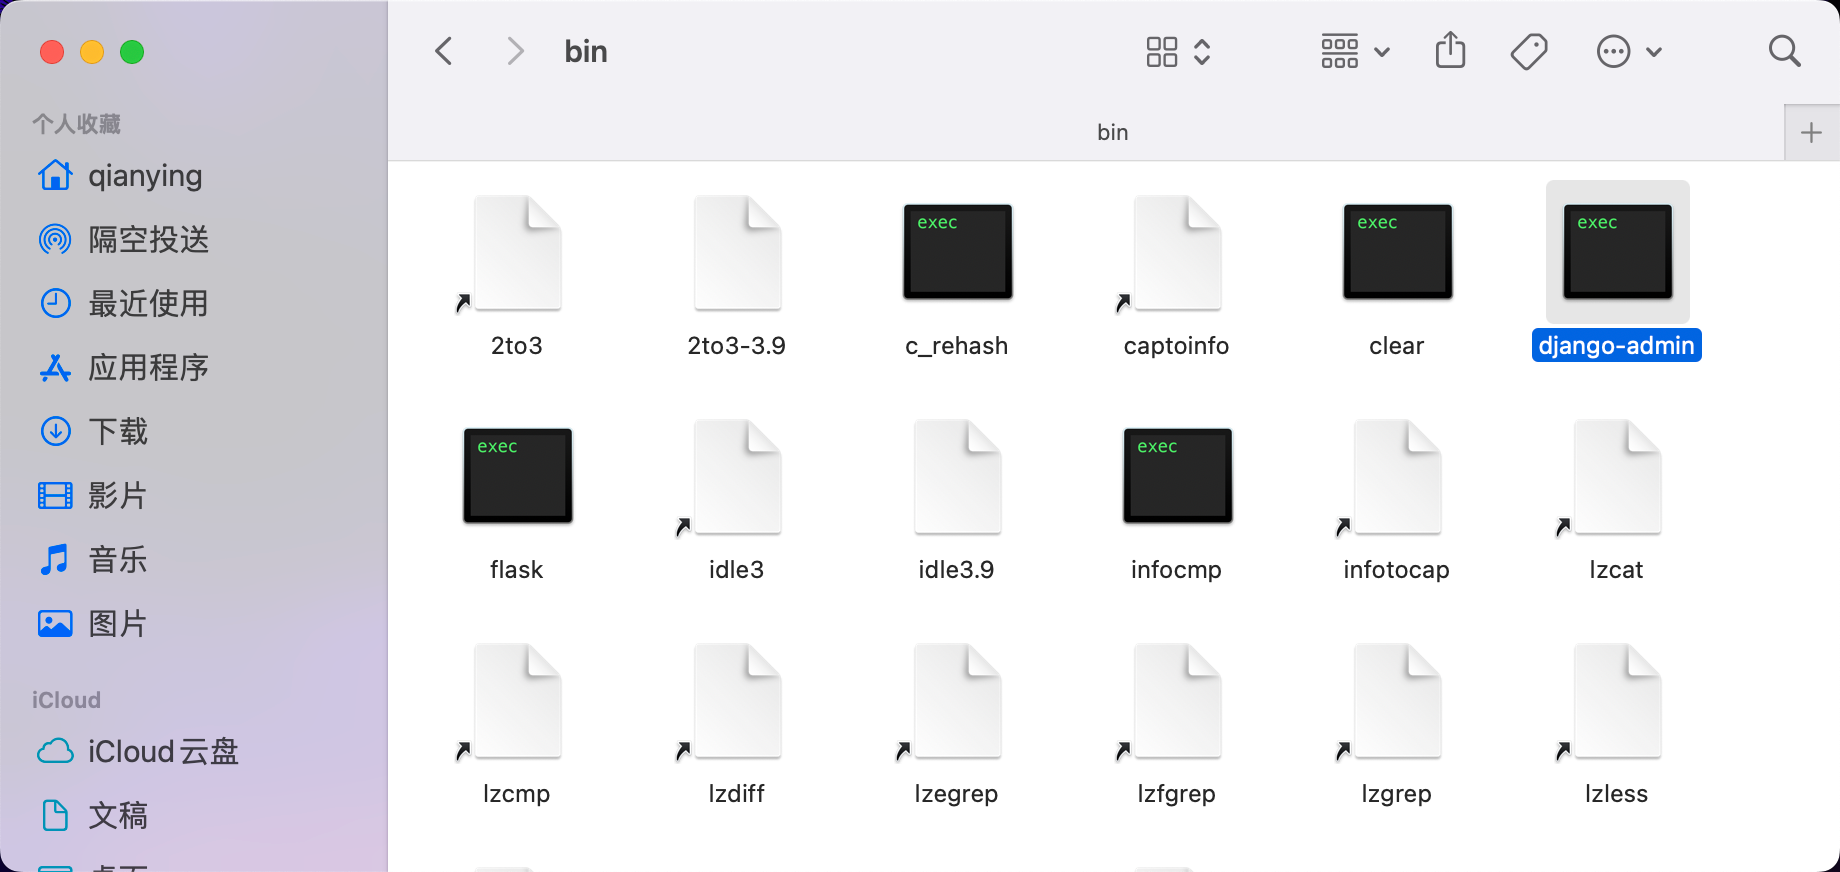
Task: Open iCloud 云盘 in sidebar
Action: [x=138, y=752]
